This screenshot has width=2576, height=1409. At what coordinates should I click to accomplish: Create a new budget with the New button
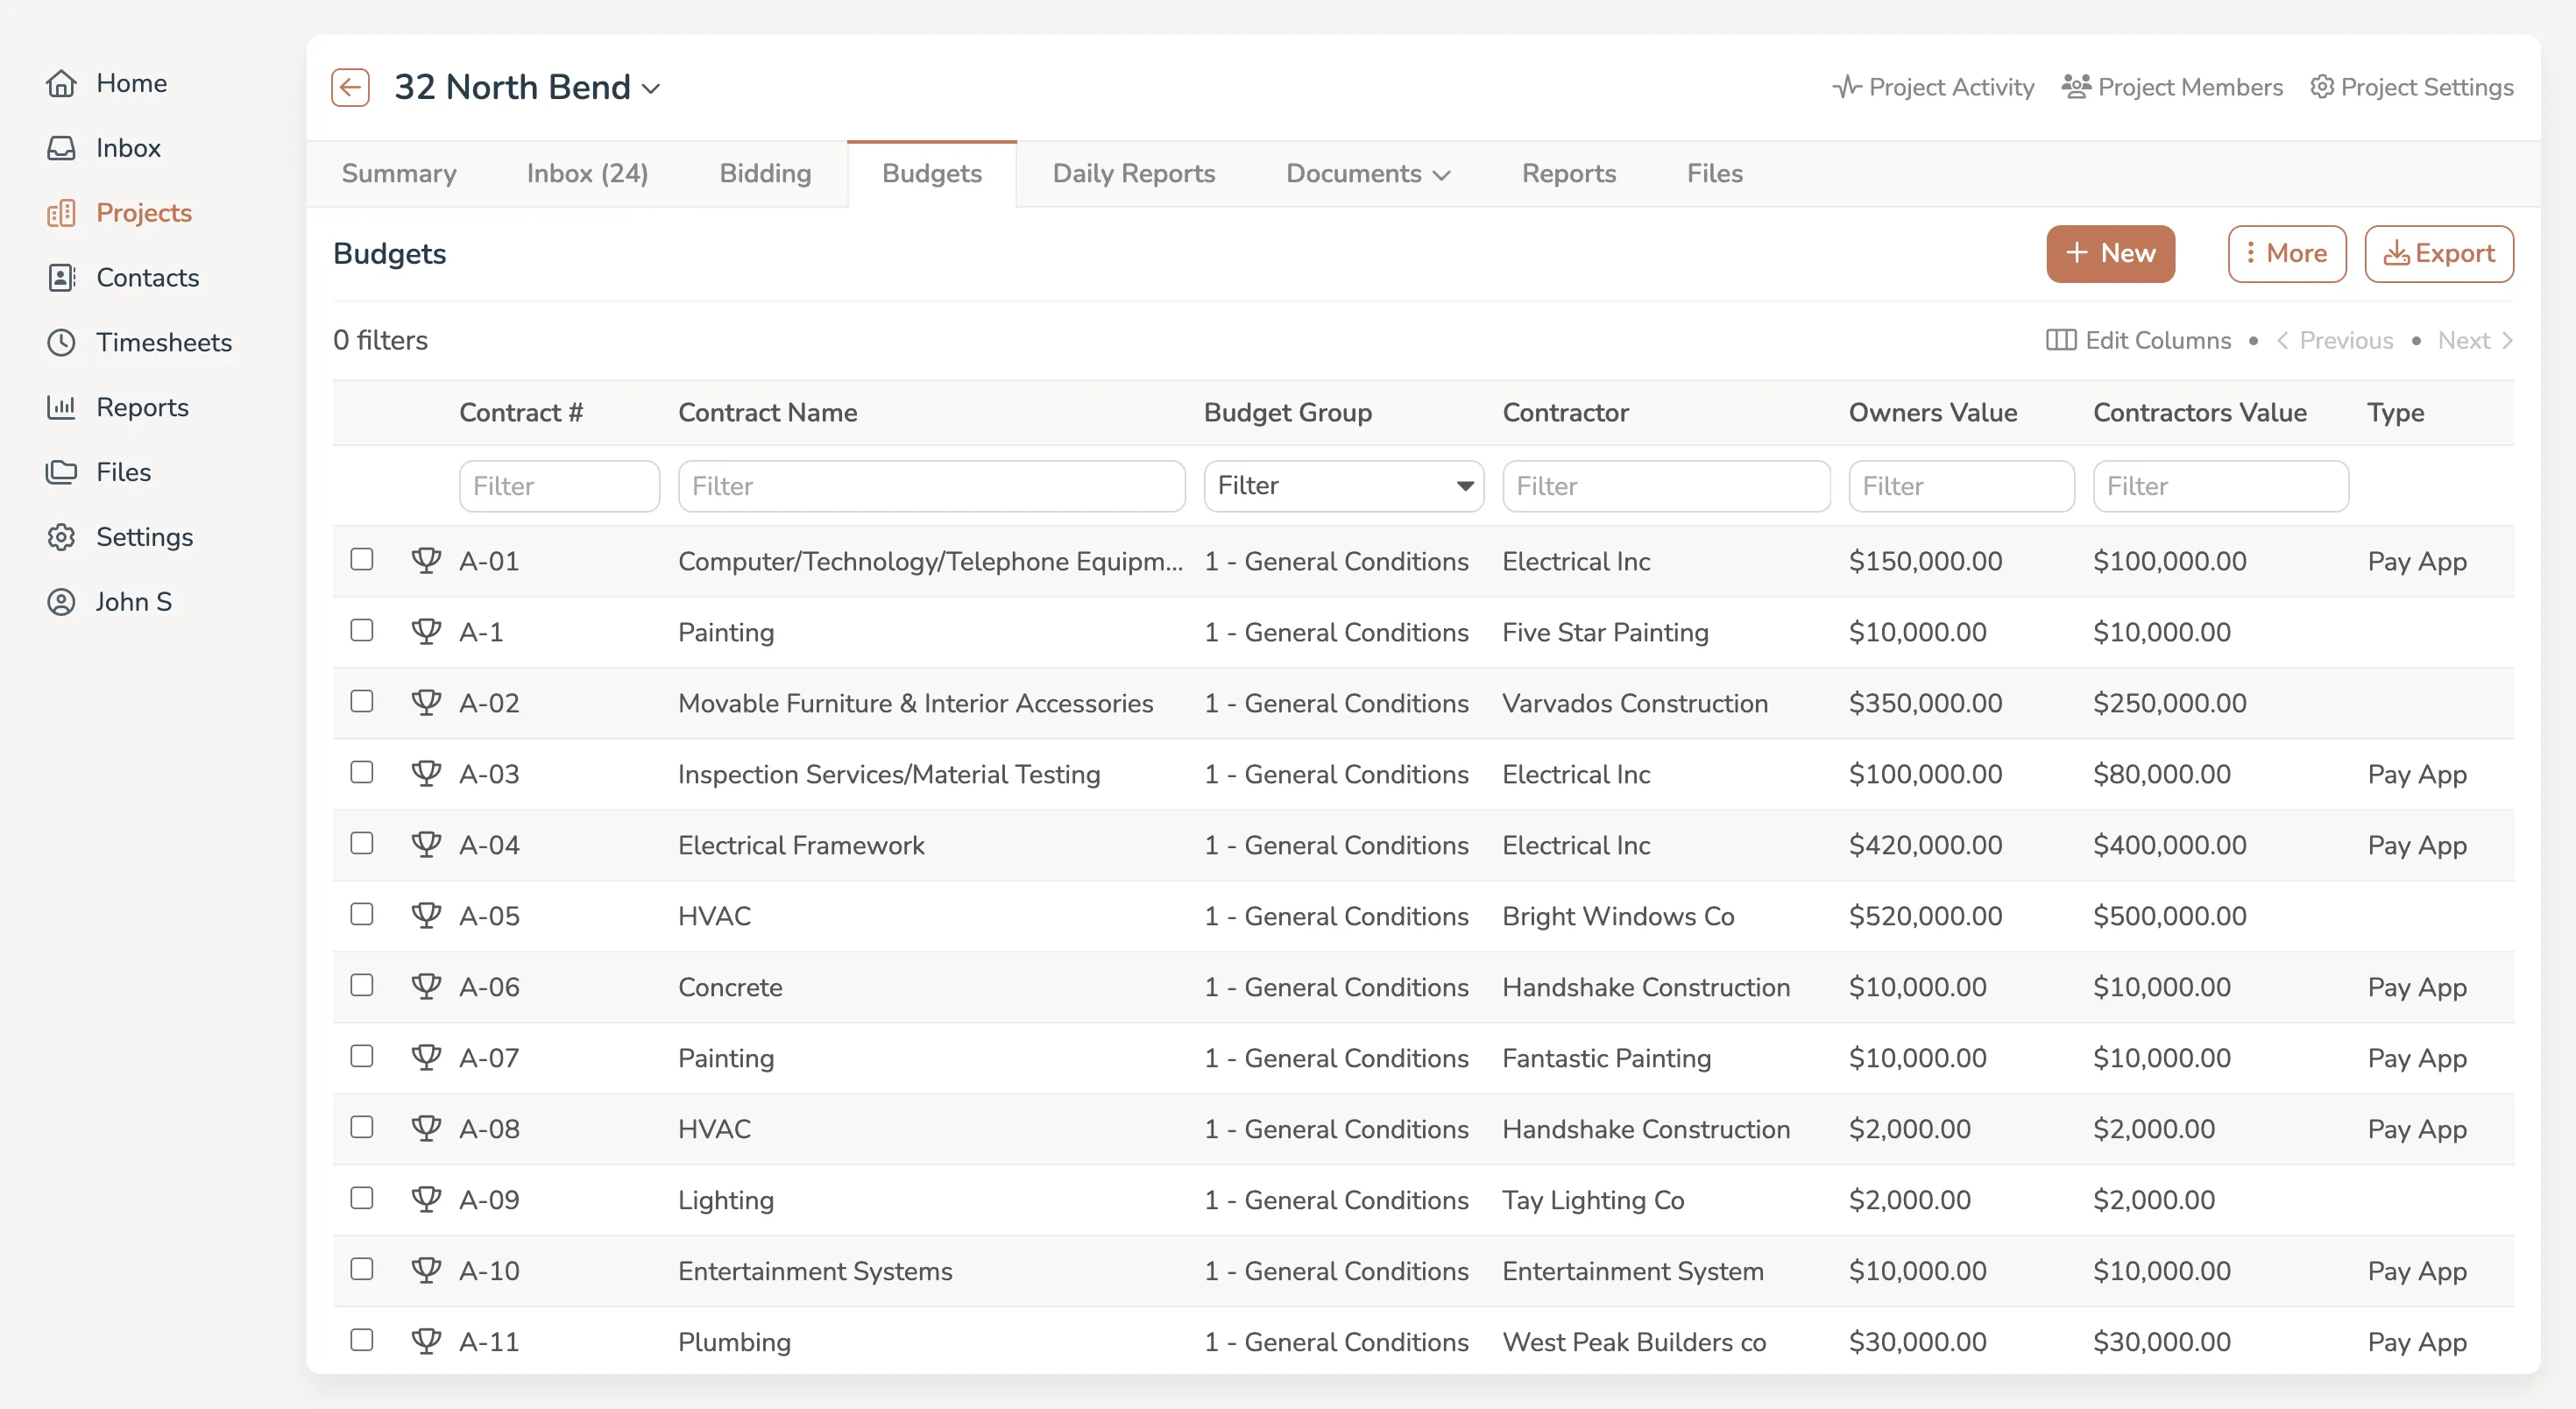point(2110,253)
